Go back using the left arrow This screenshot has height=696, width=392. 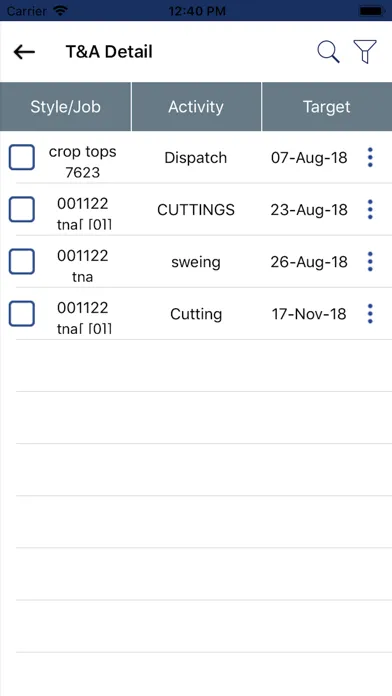click(24, 52)
